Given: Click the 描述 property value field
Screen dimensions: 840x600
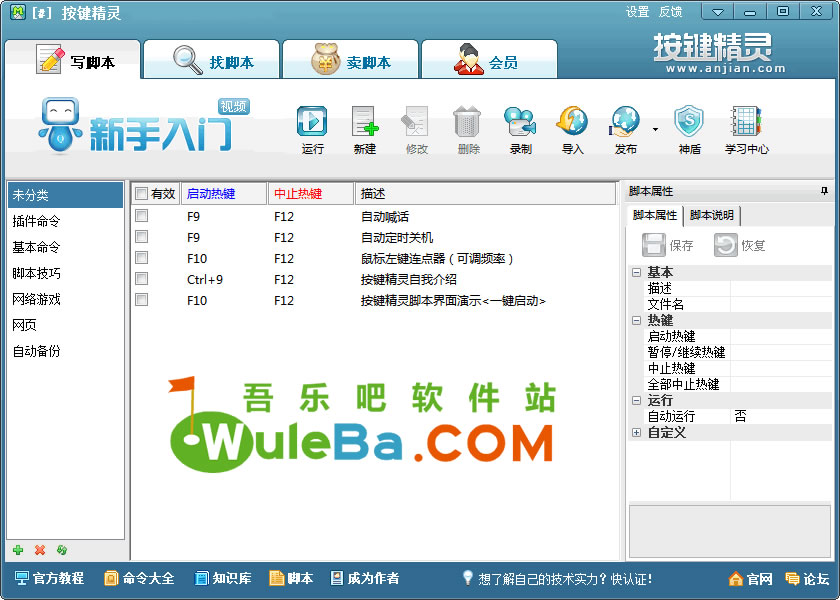Looking at the screenshot, I should [781, 288].
